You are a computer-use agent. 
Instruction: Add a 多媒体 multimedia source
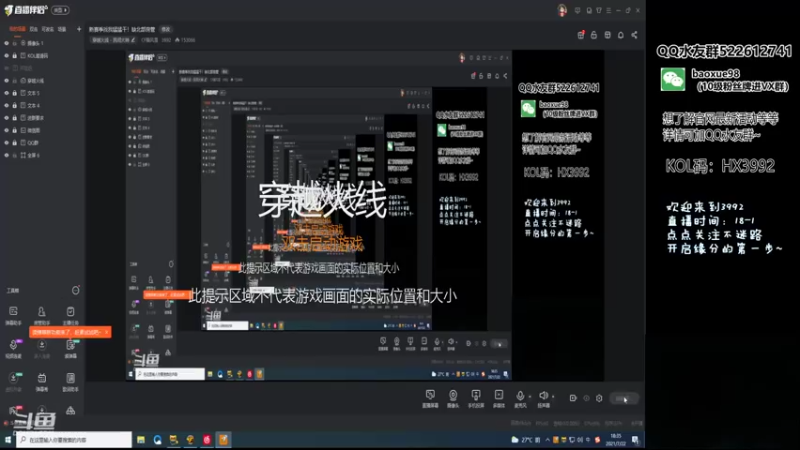[498, 398]
